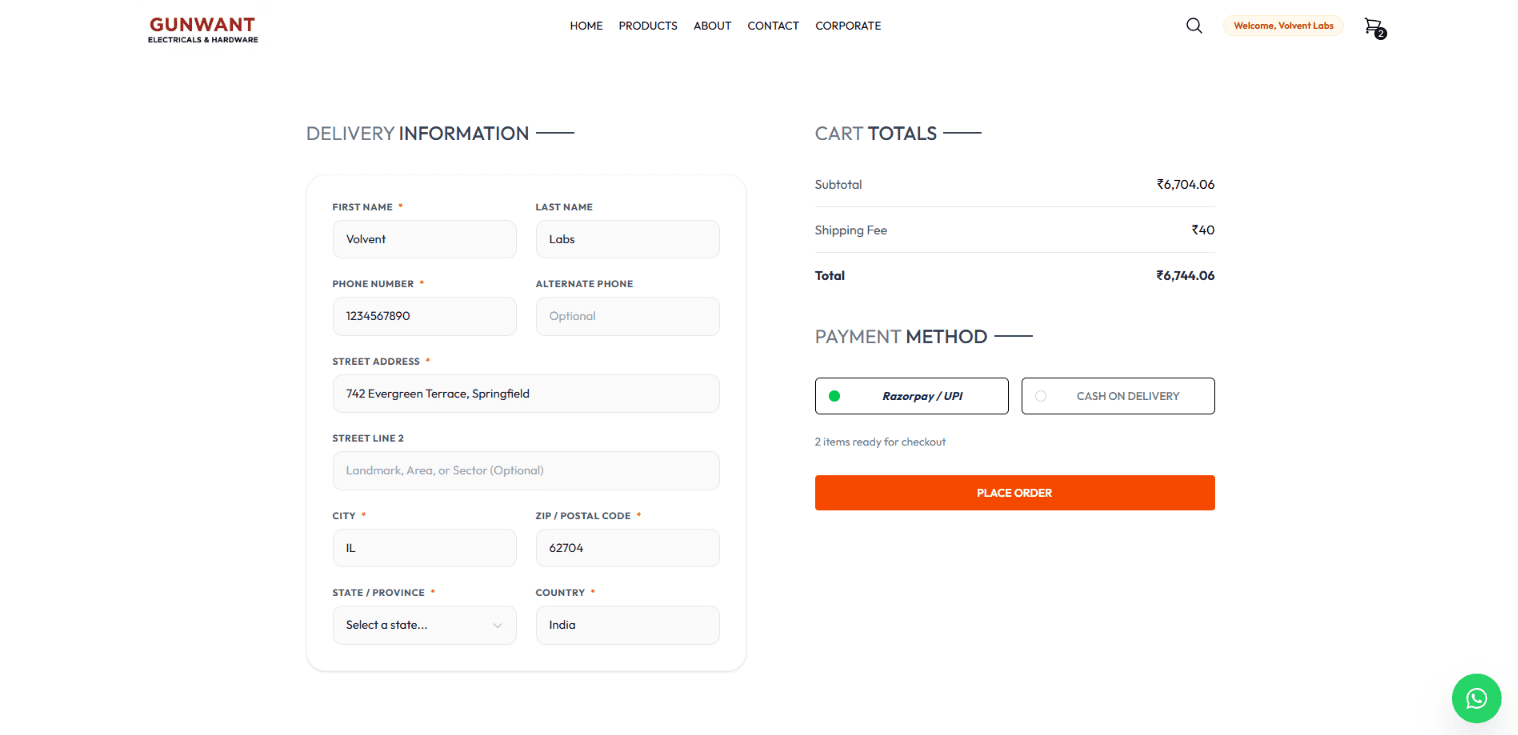This screenshot has height=735, width=1518.
Task: Open the State / Province dropdown
Action: [x=425, y=625]
